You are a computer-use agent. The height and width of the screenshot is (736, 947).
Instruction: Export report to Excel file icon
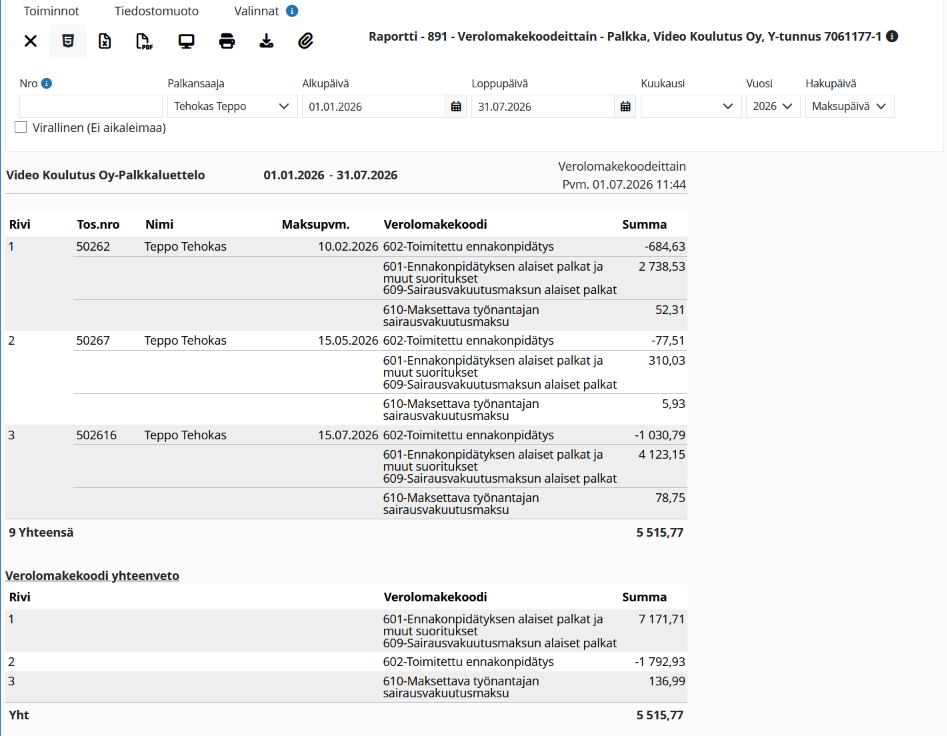(x=105, y=41)
